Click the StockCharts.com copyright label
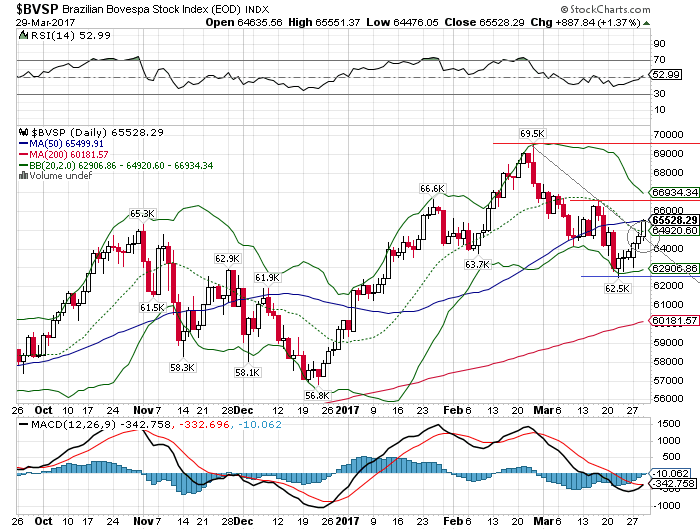The image size is (700, 530). coord(606,9)
